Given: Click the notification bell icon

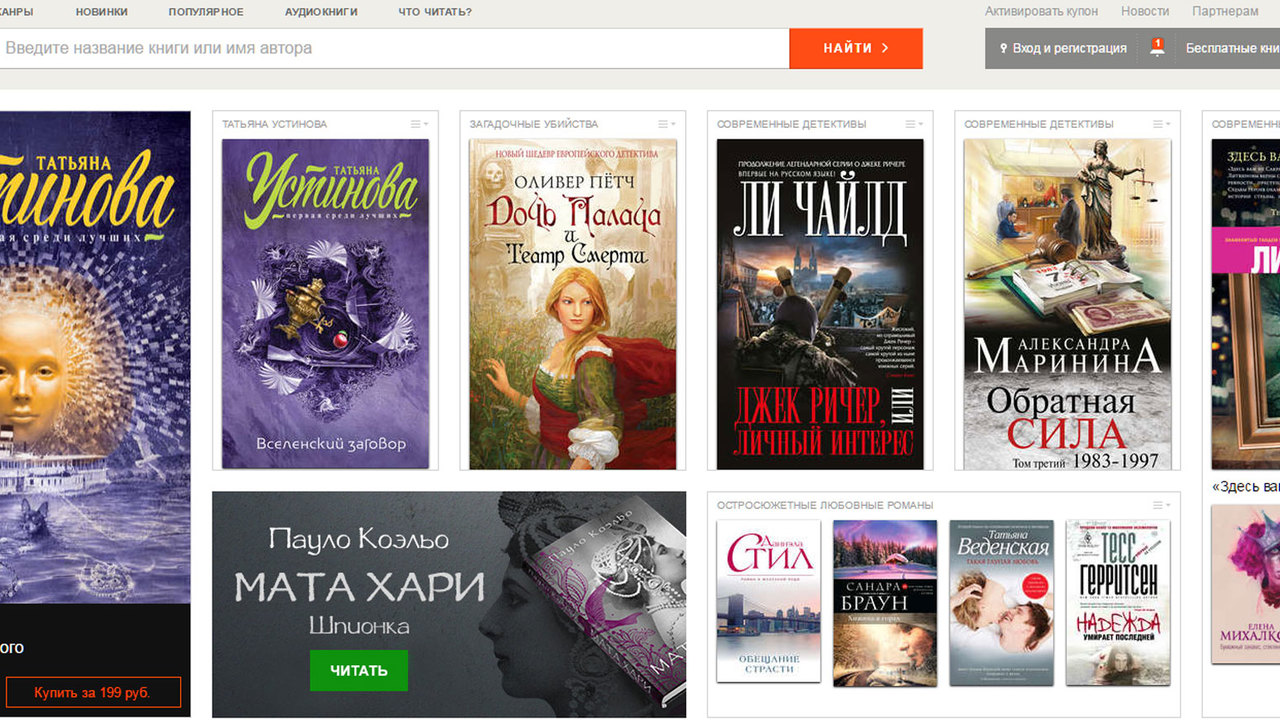Looking at the screenshot, I should click(x=1158, y=47).
